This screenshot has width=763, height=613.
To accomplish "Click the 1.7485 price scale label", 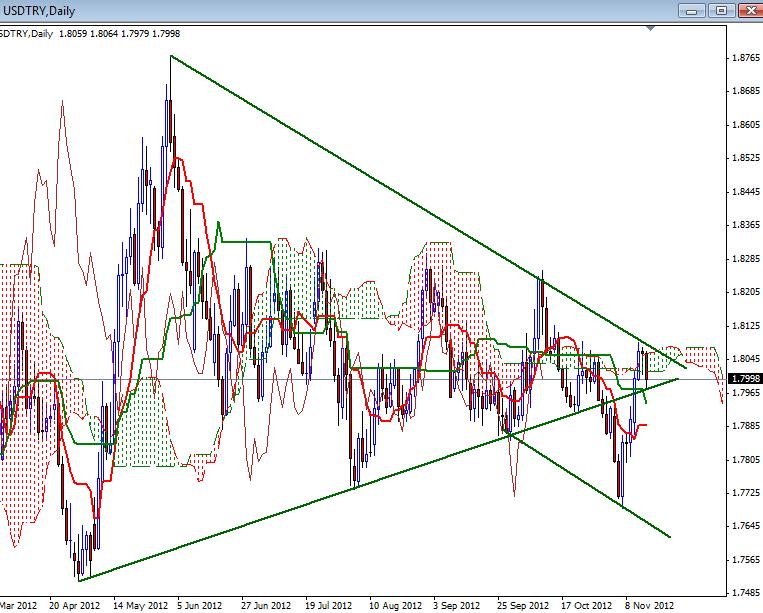I will pyautogui.click(x=746, y=593).
